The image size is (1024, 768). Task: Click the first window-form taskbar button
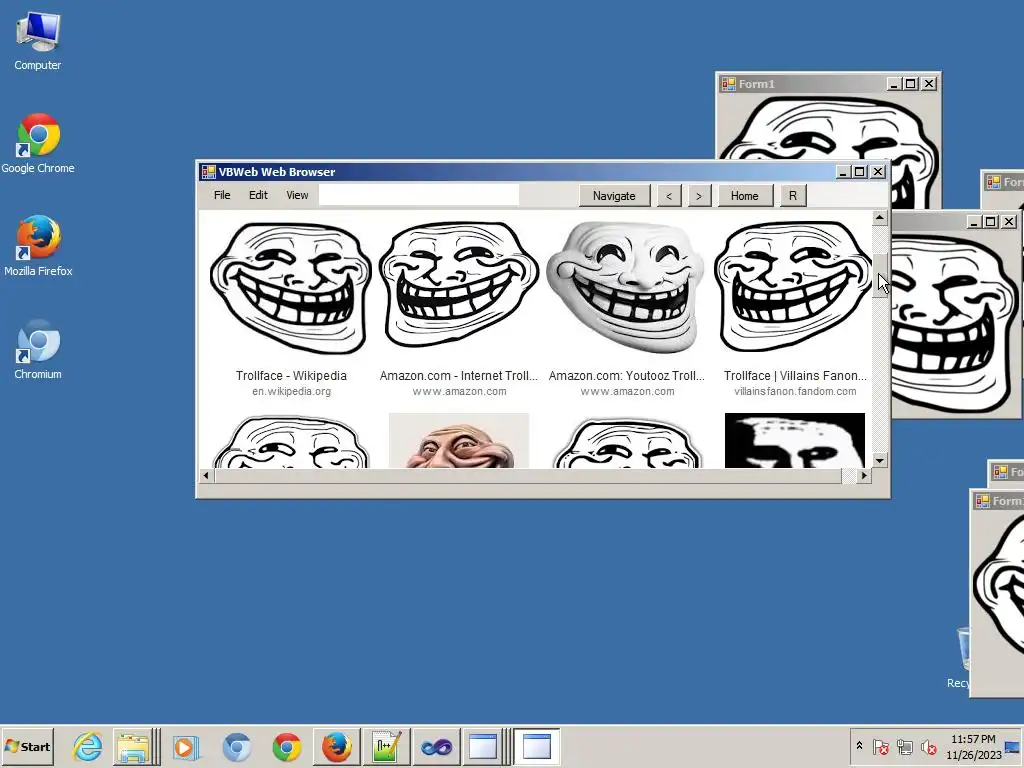click(483, 746)
